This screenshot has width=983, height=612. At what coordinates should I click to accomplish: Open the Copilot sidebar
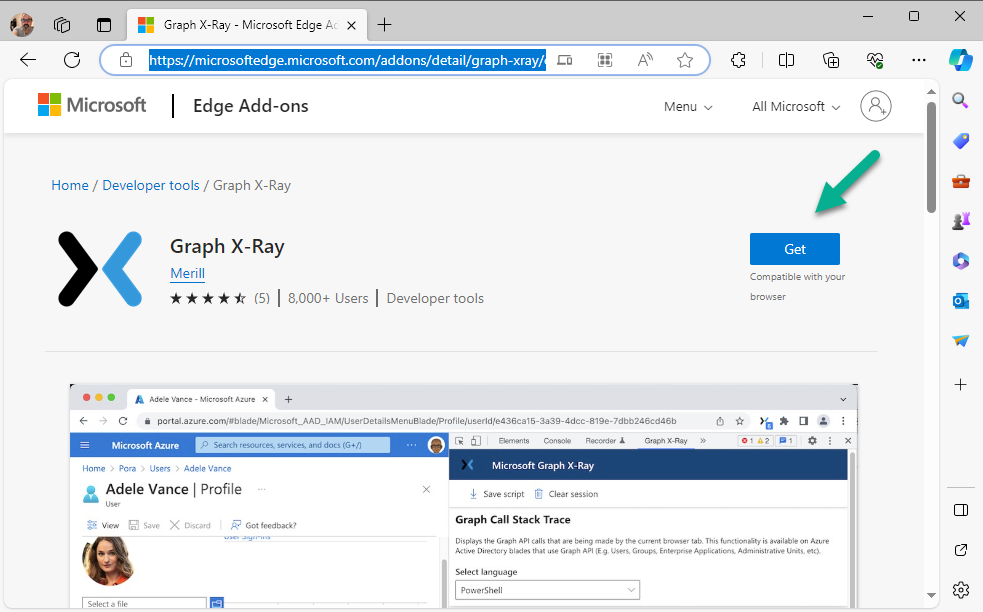960,60
